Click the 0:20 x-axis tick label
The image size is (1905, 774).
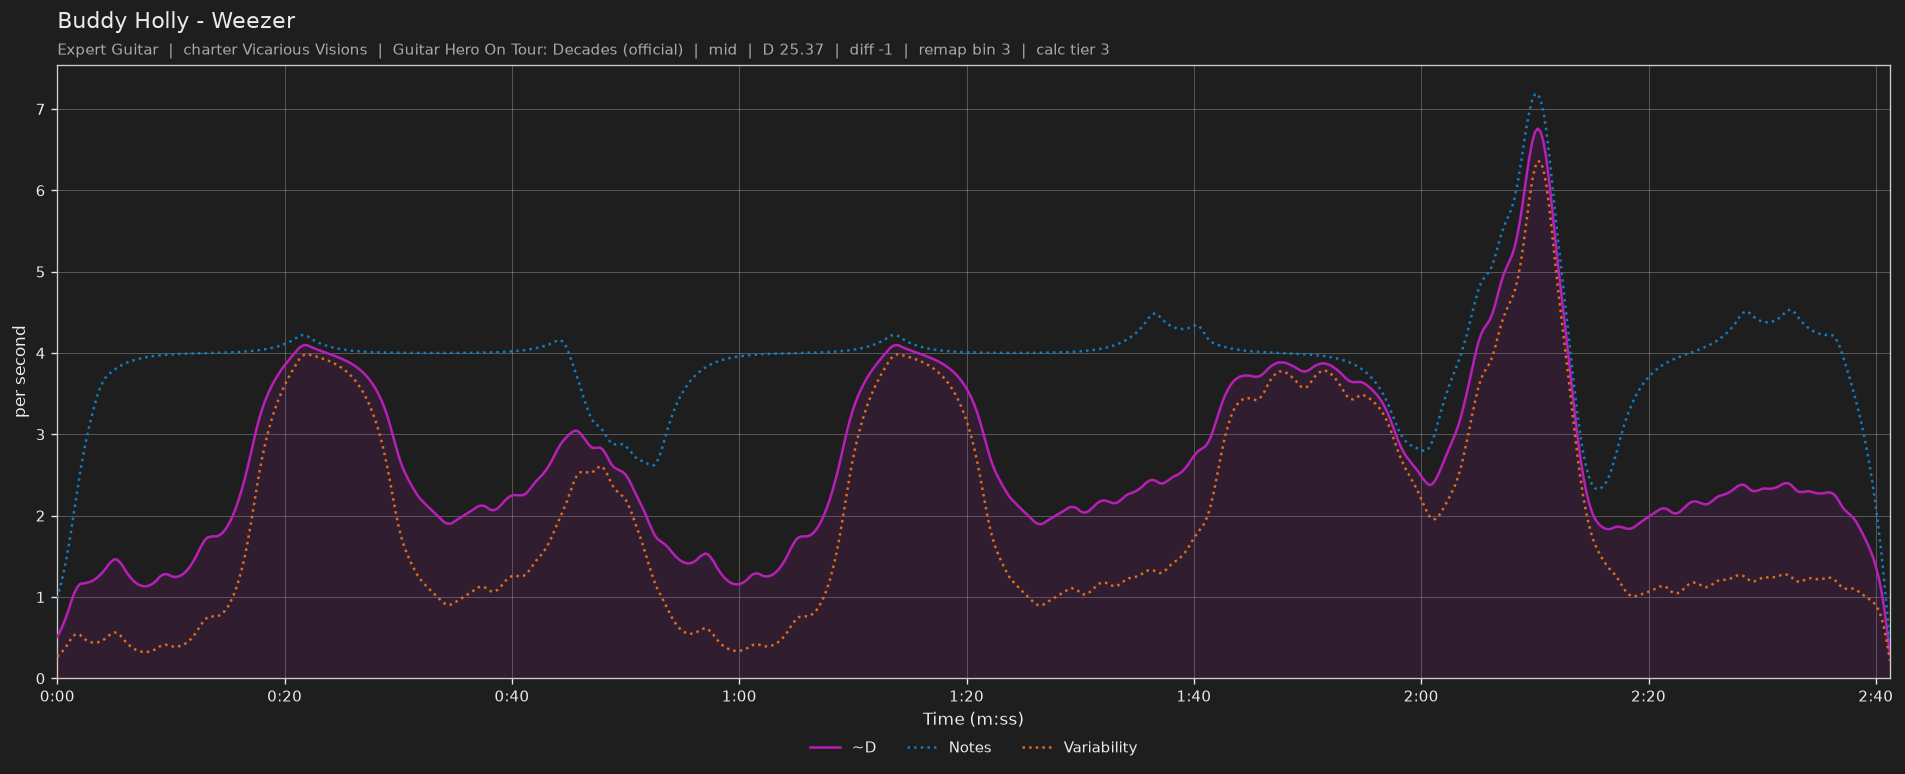click(x=284, y=696)
